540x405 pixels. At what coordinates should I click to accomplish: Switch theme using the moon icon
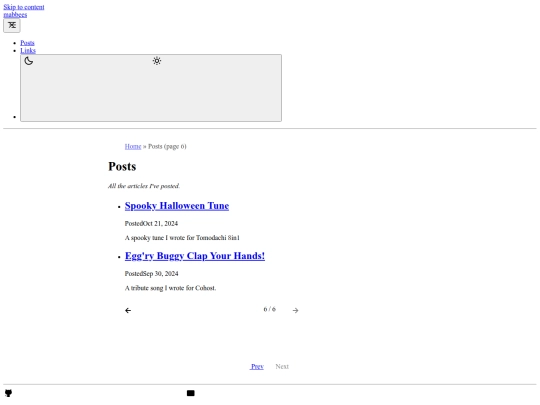(29, 61)
